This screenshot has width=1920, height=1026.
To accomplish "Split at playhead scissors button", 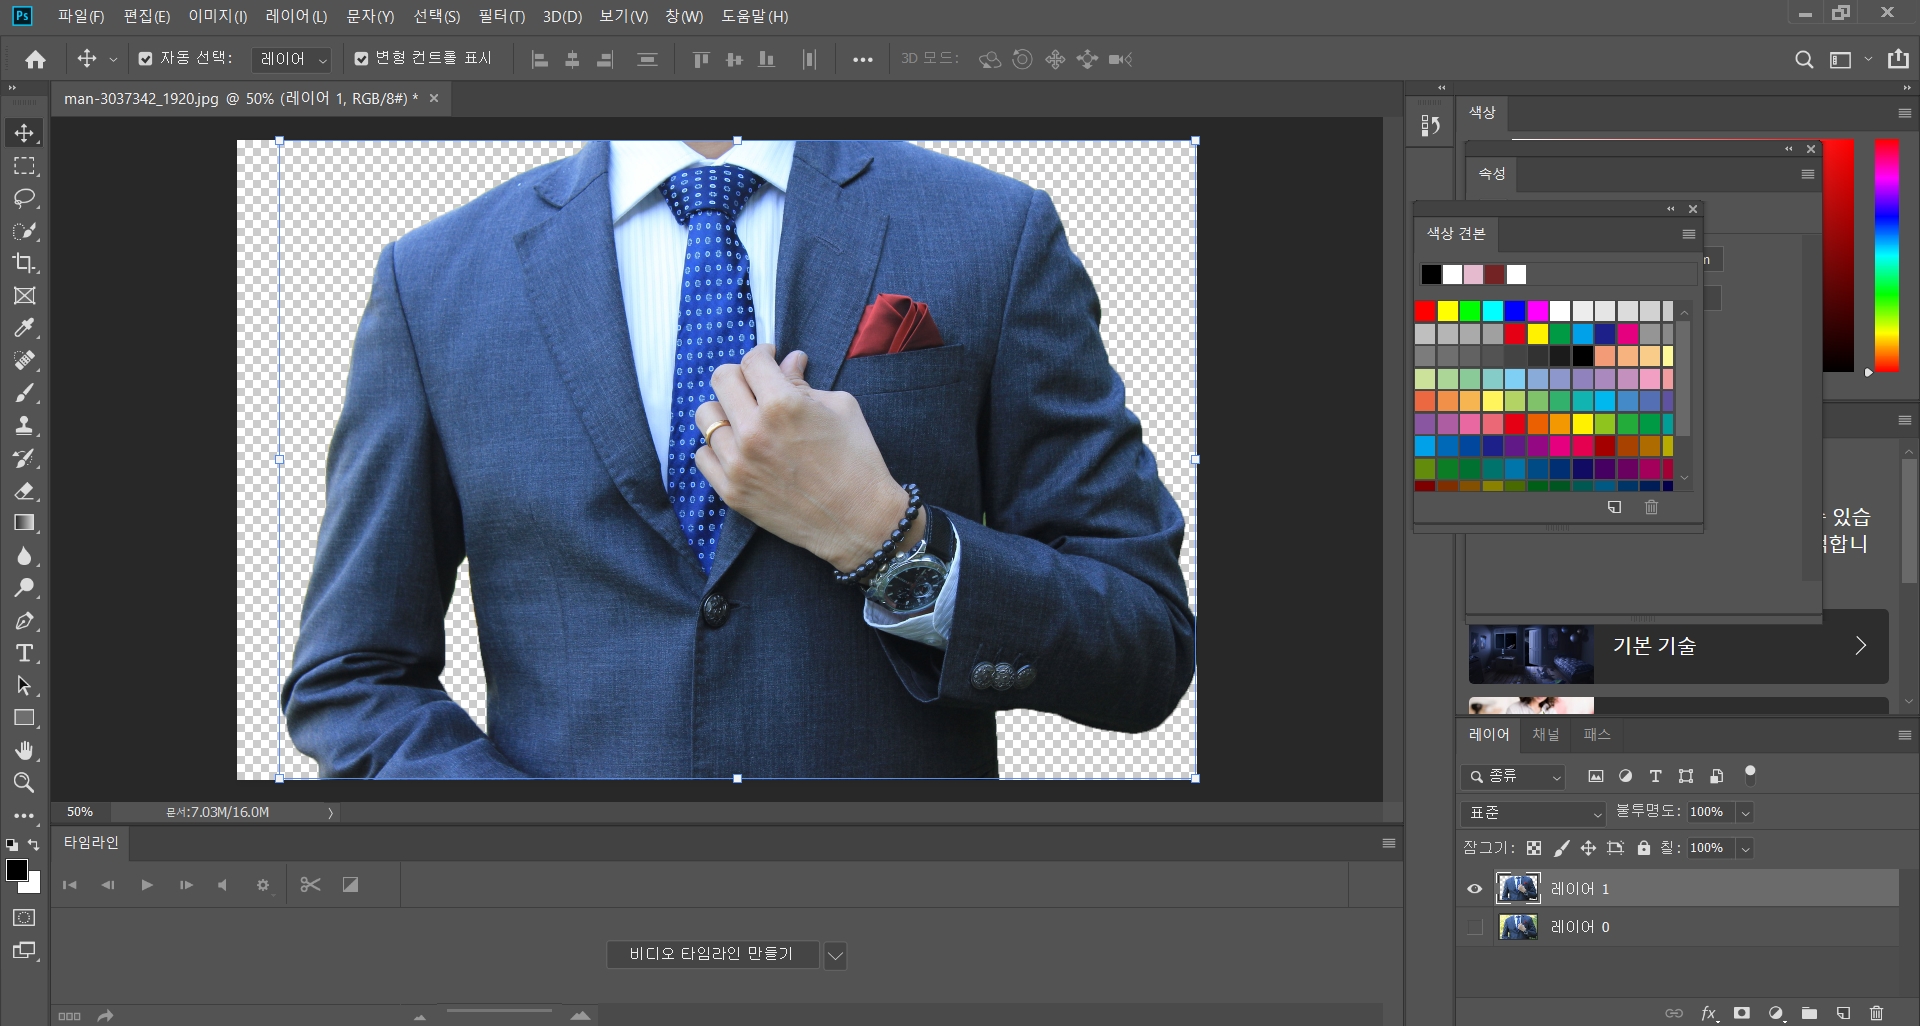I will (x=310, y=885).
